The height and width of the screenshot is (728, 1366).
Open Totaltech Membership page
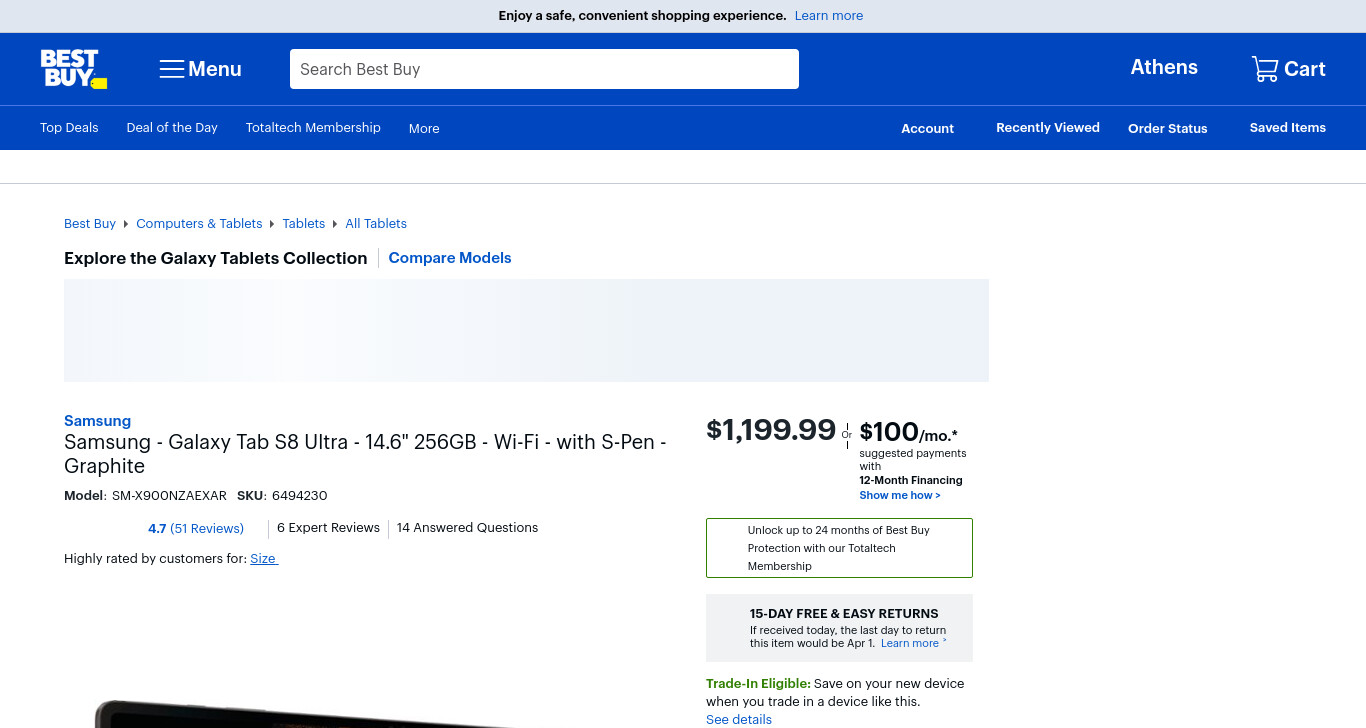click(x=313, y=127)
